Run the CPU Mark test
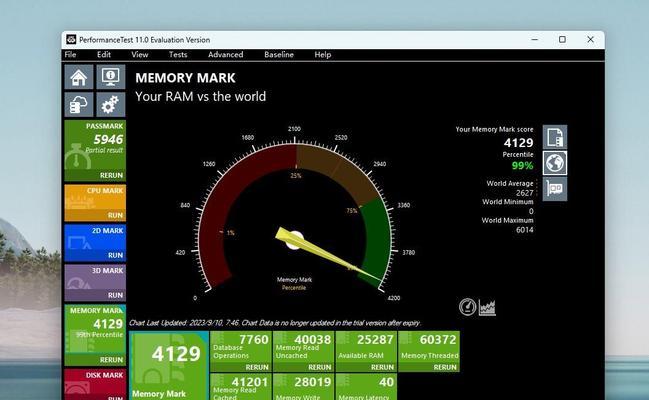This screenshot has height=400, width=649. click(x=115, y=215)
